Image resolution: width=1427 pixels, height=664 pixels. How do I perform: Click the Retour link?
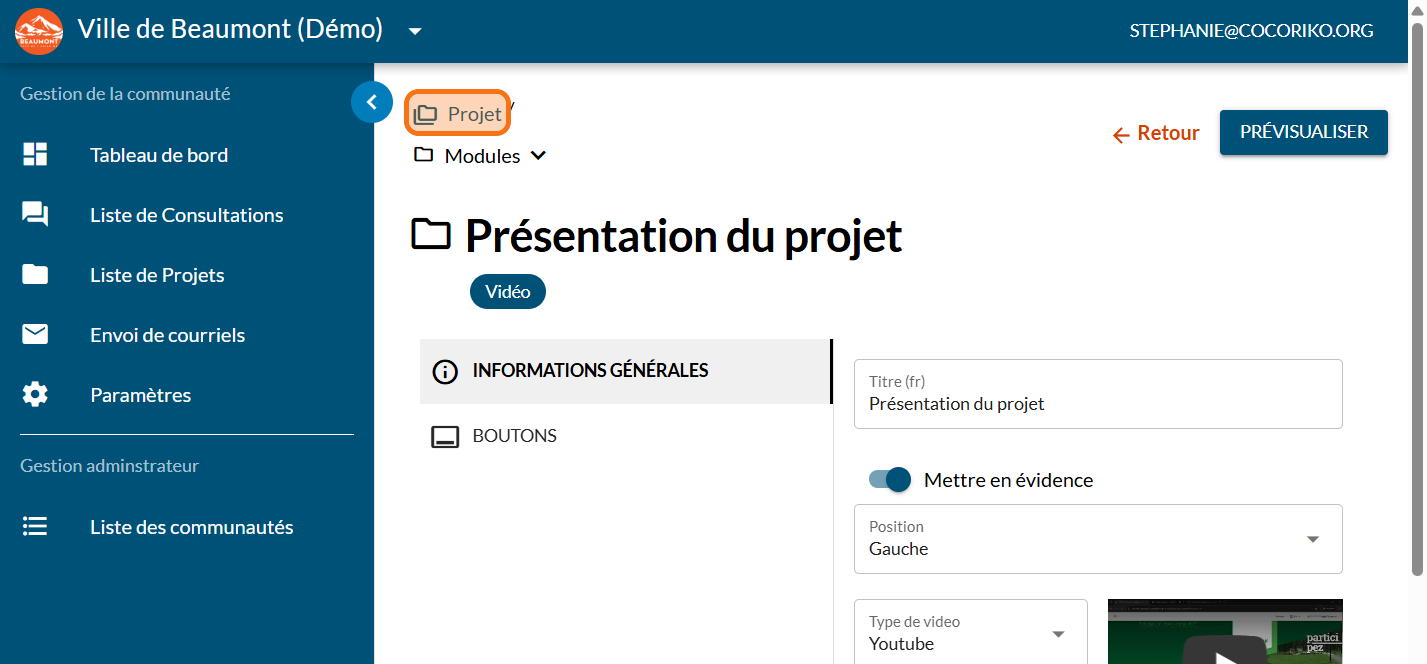(1156, 134)
